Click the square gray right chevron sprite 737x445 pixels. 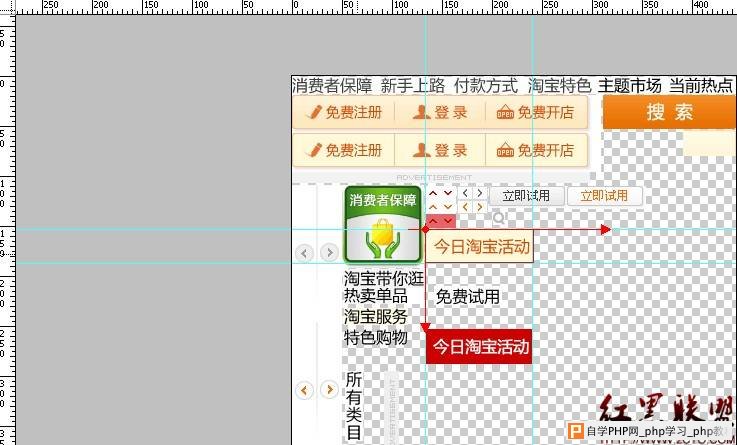coord(479,193)
